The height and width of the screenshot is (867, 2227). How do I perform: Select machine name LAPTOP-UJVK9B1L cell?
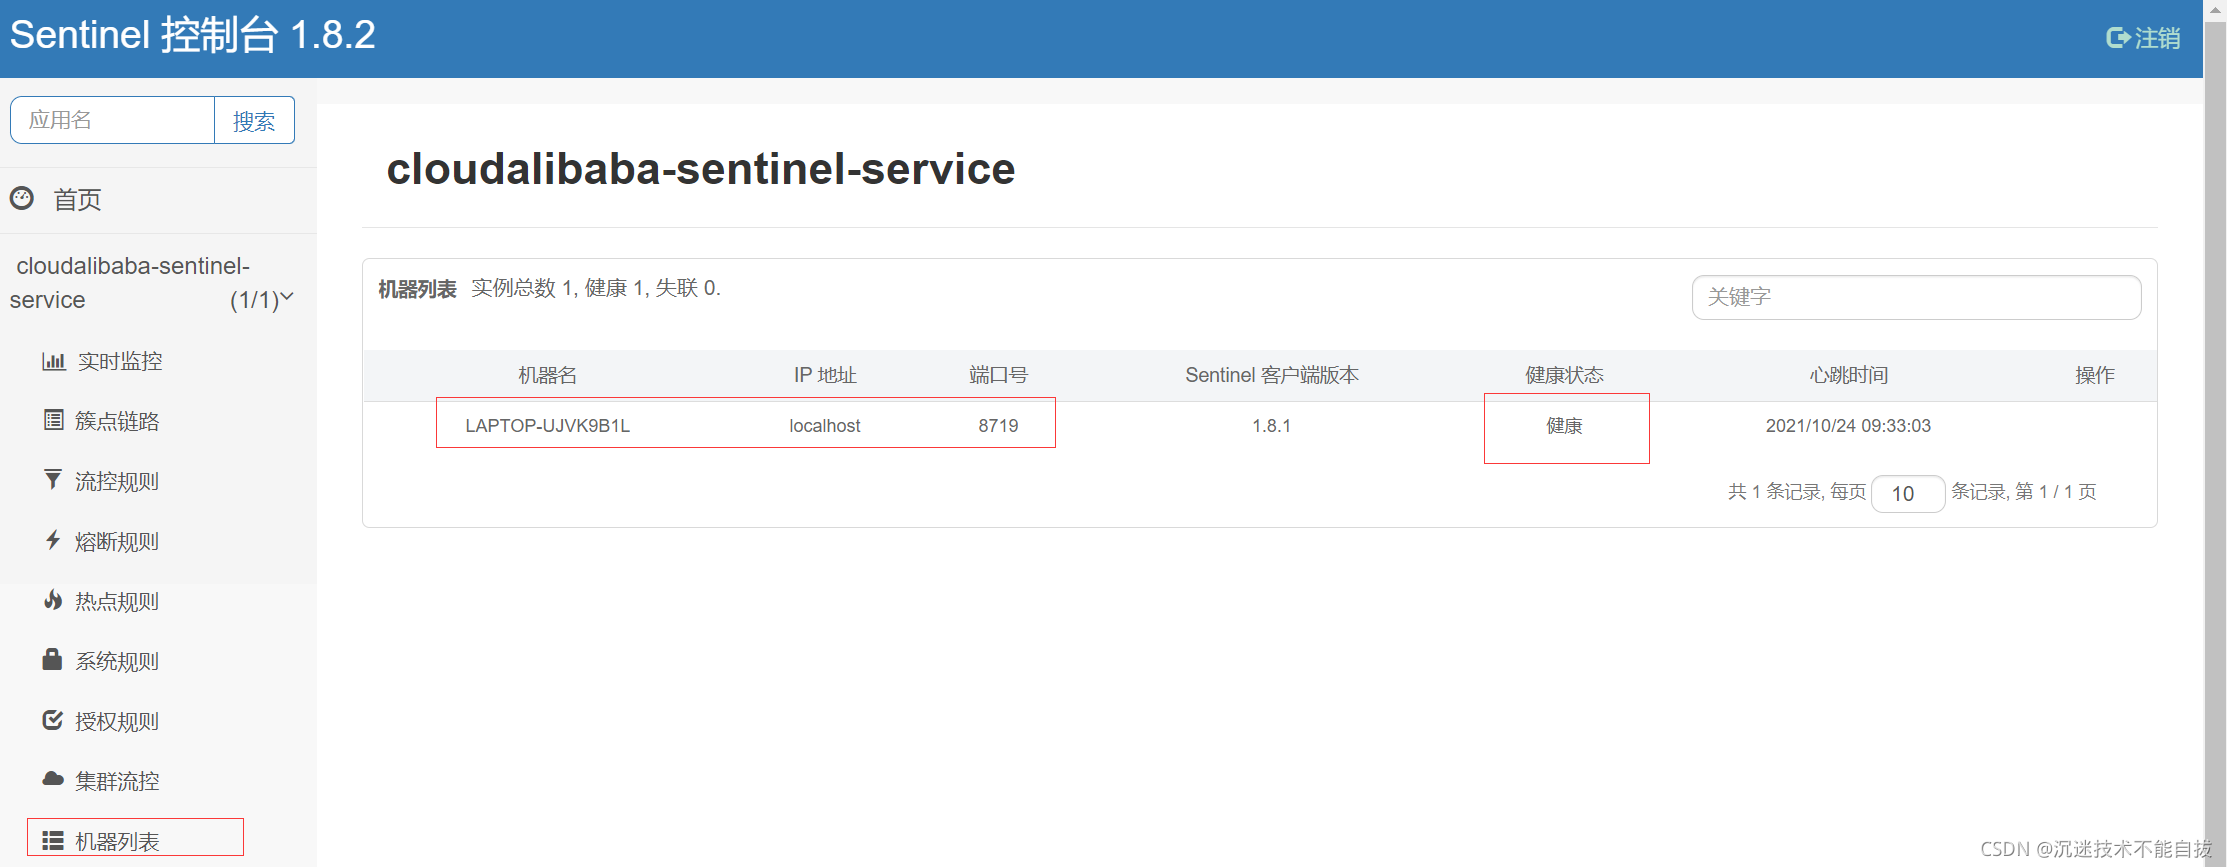(x=548, y=426)
